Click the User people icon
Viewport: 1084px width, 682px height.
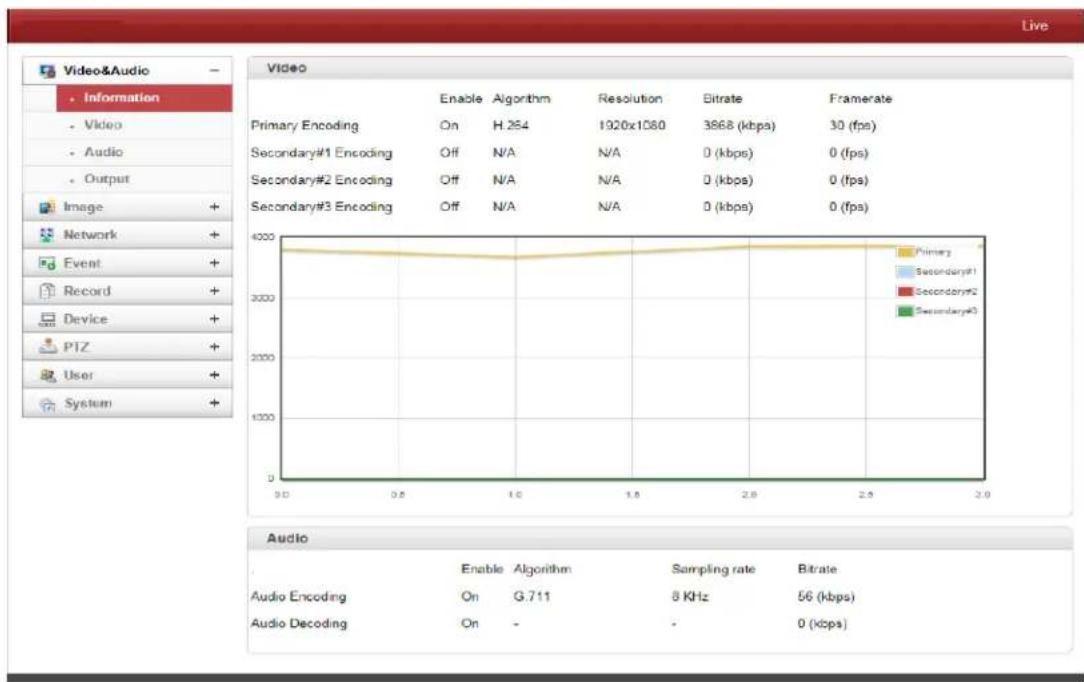47,375
